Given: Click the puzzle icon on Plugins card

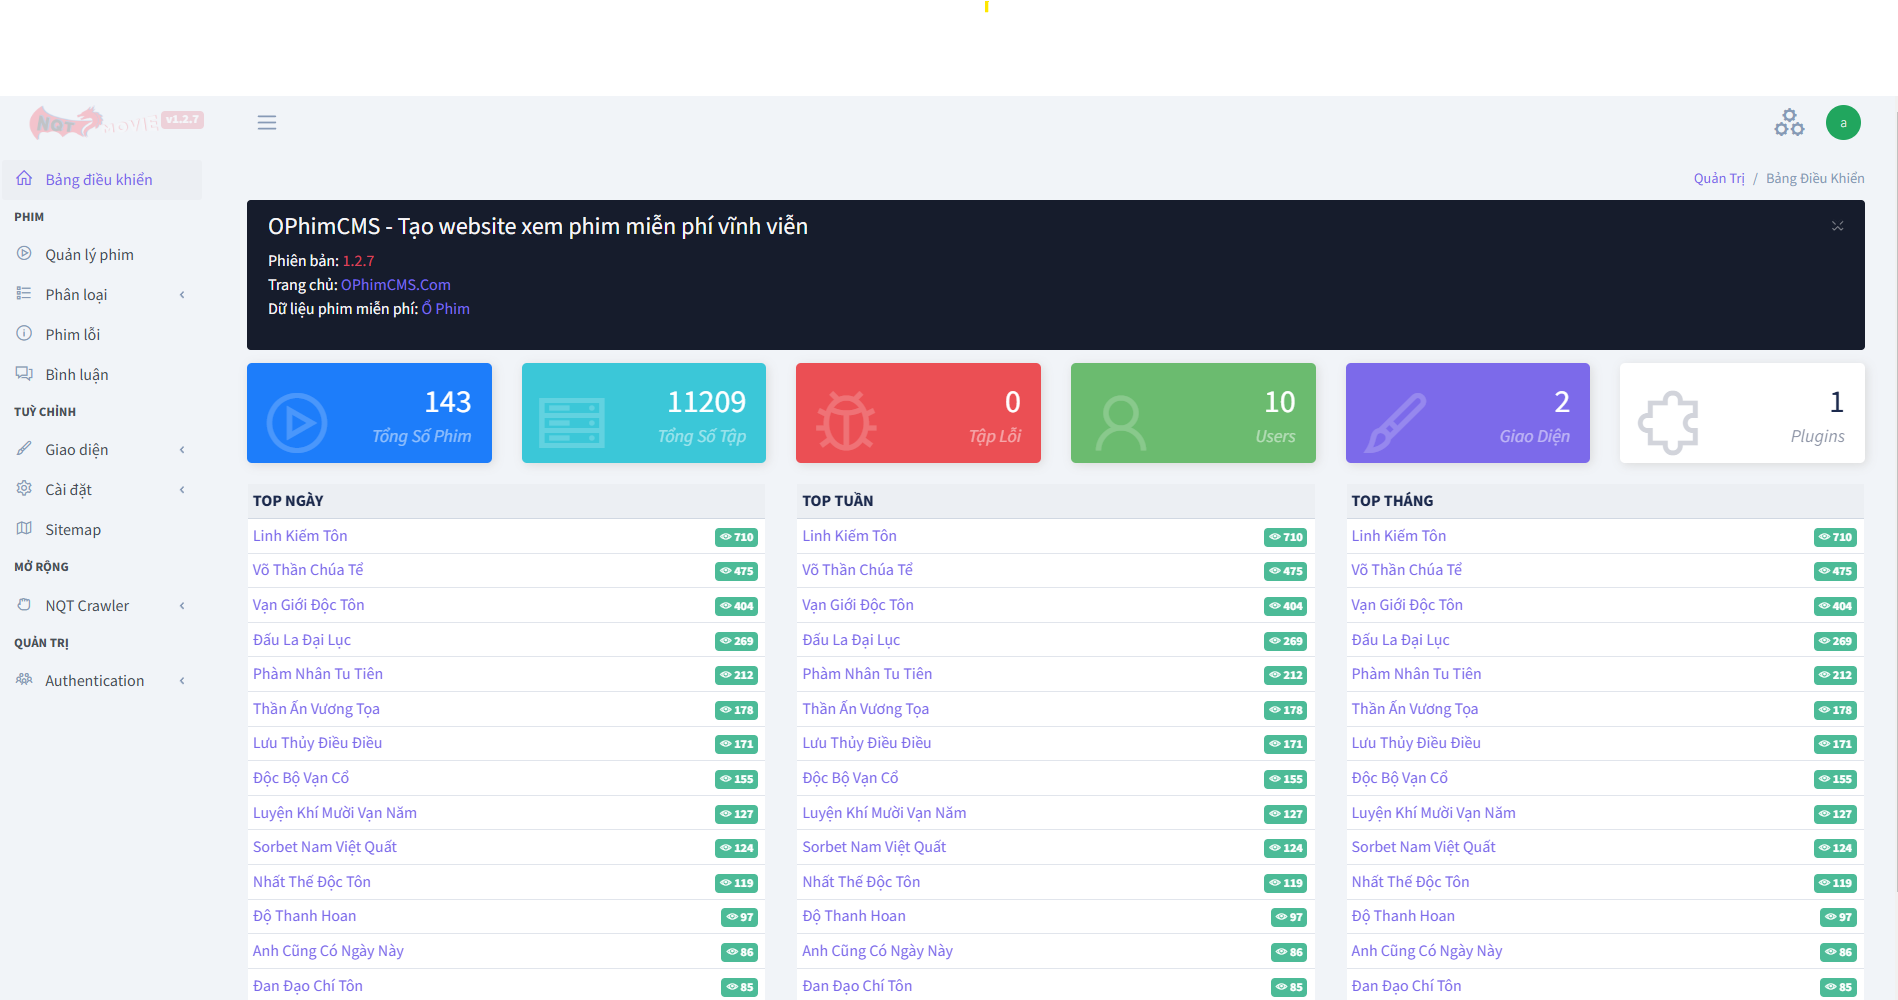Looking at the screenshot, I should pos(1668,423).
